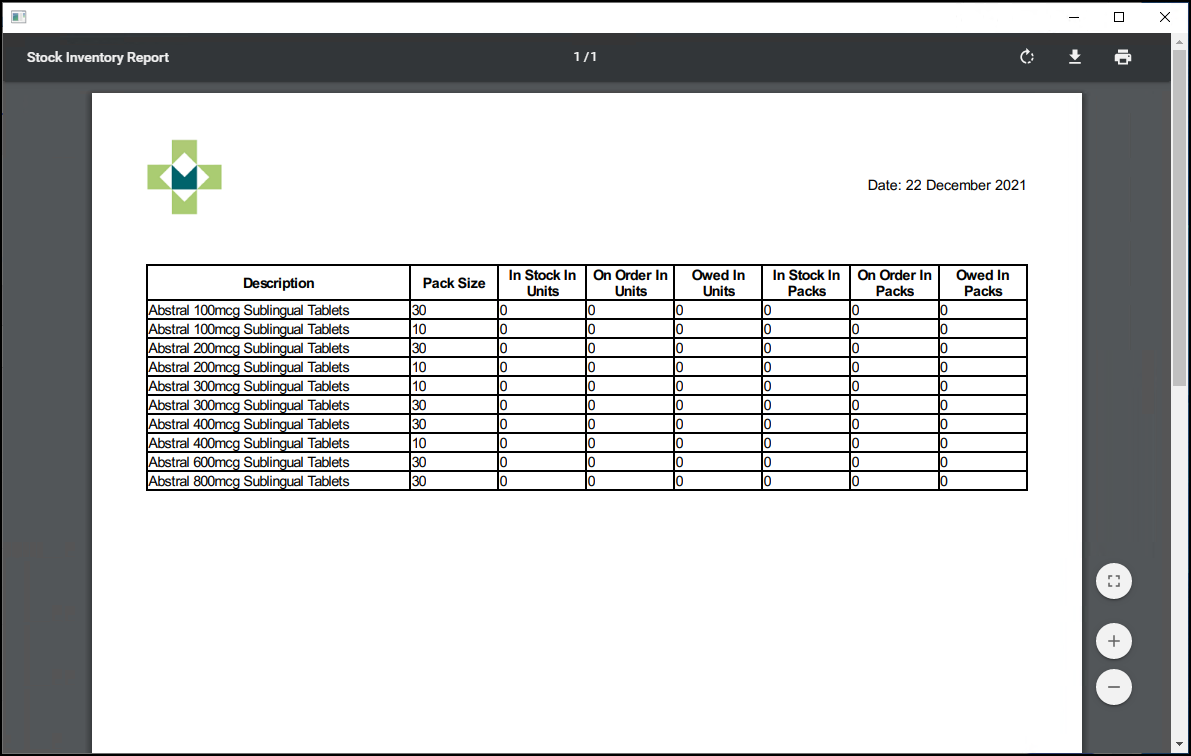Click the pharmacy cross logo

coord(184,177)
